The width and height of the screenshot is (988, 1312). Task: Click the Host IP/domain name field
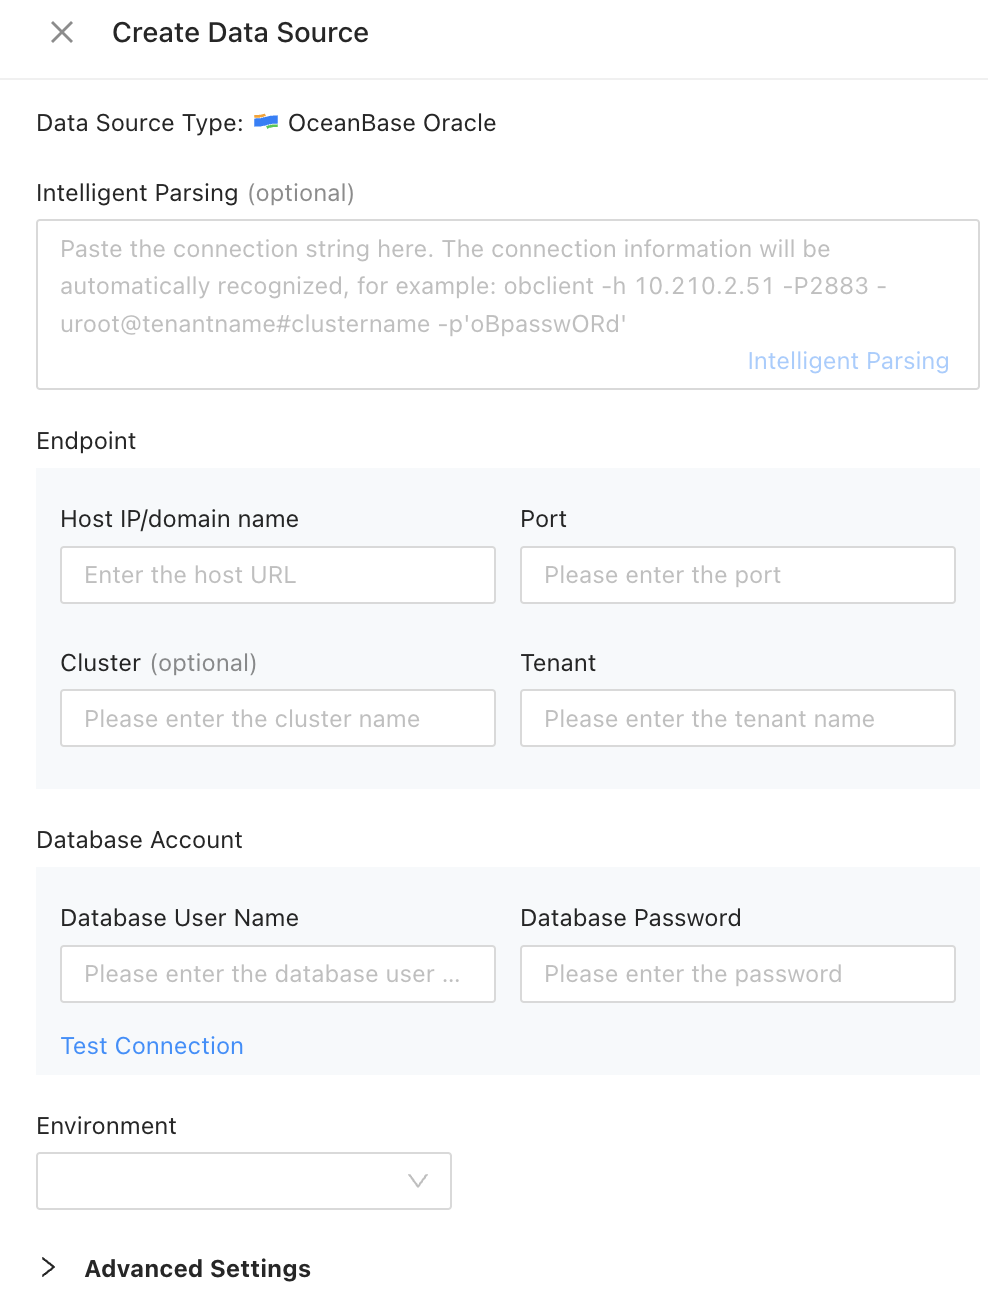(x=277, y=575)
